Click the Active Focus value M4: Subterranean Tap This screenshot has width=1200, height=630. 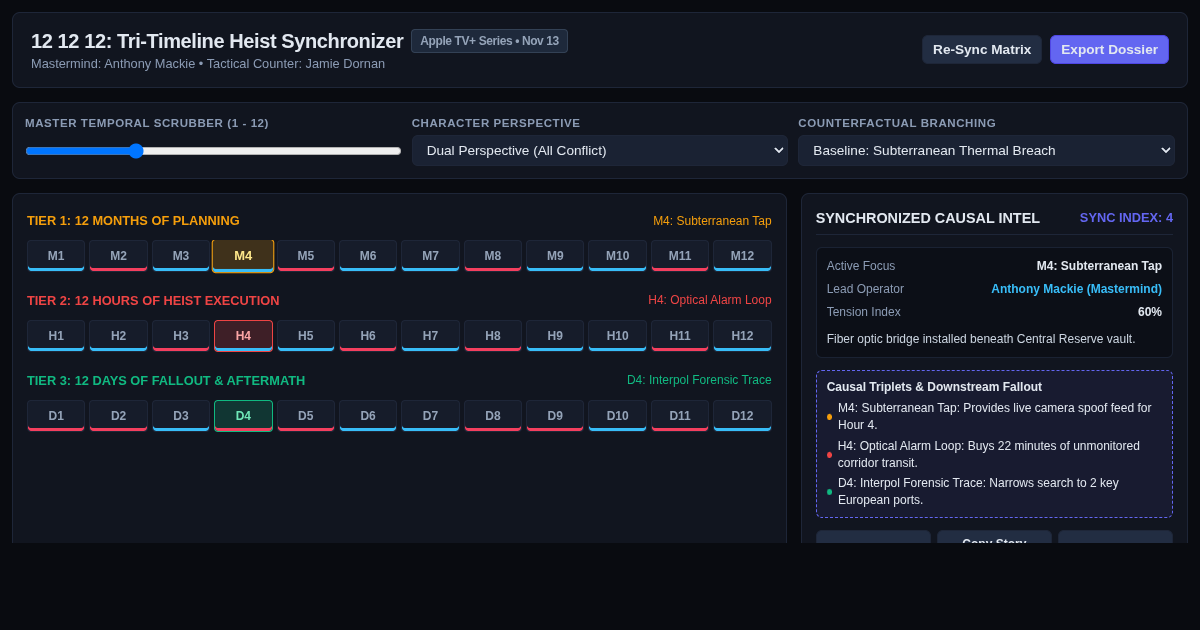tap(1099, 266)
